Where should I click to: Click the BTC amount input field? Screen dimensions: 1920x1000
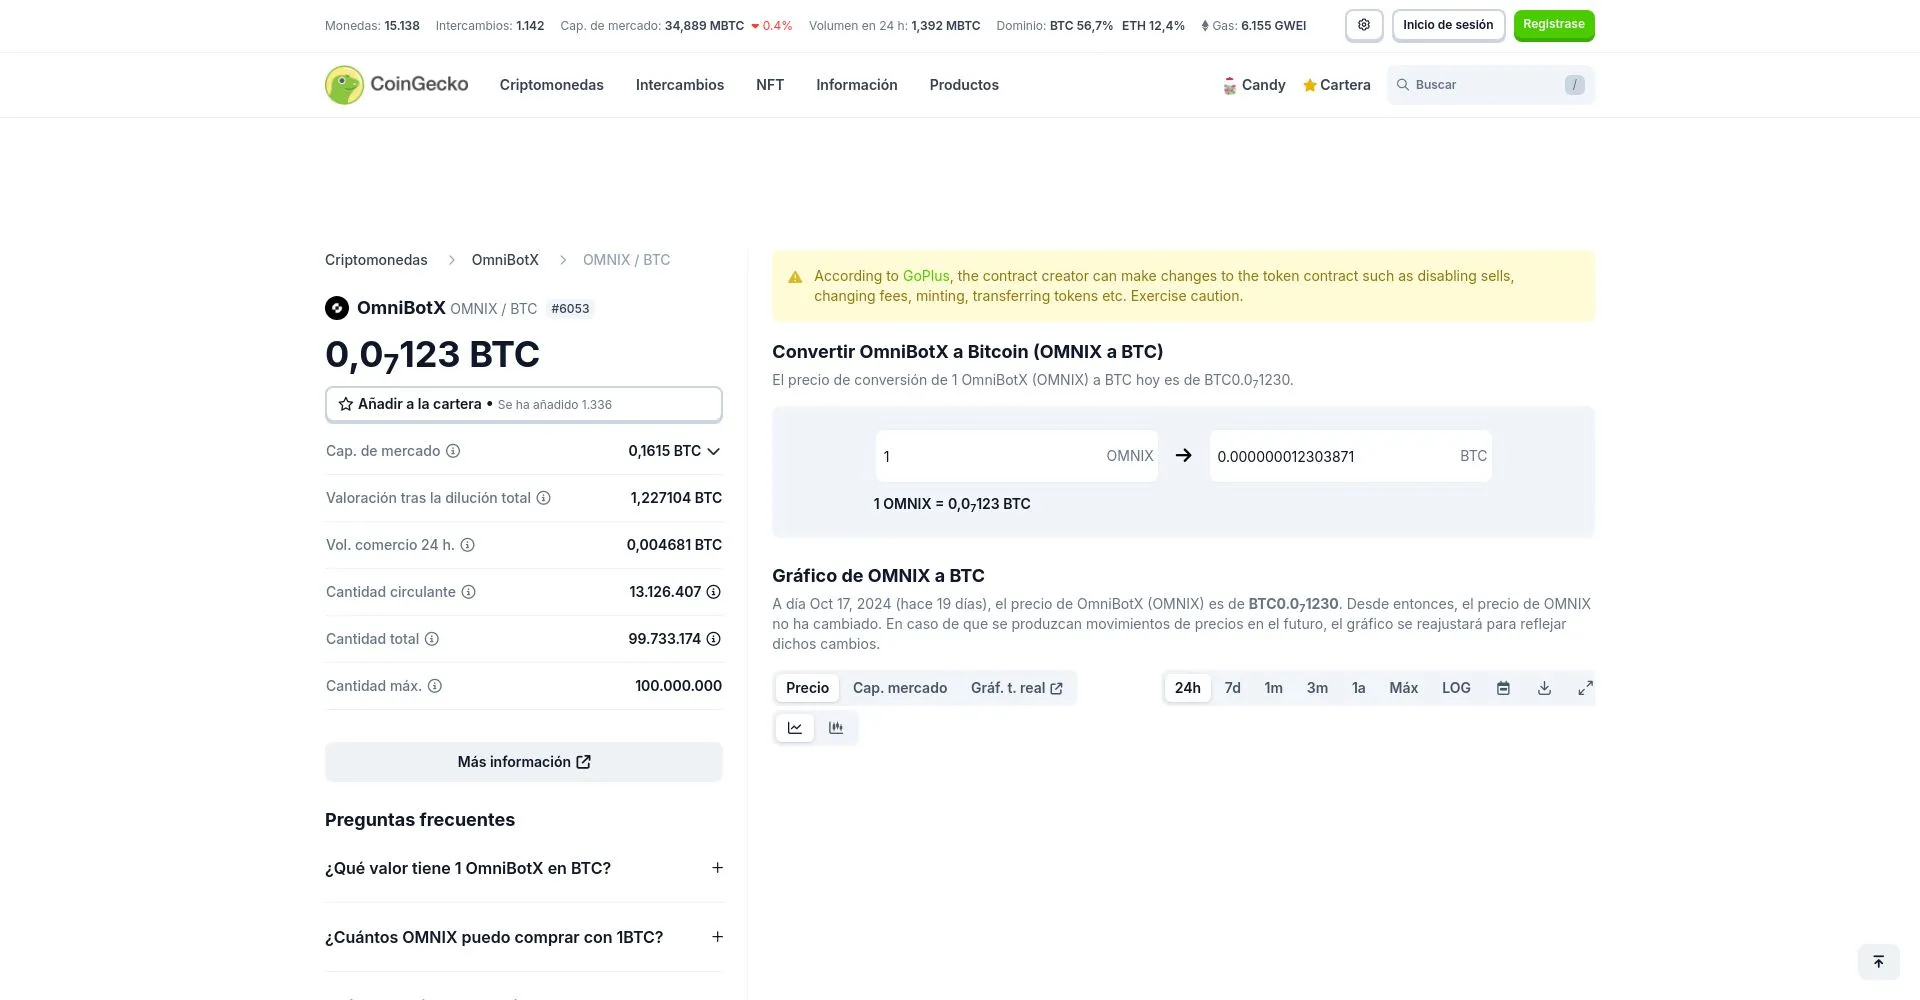tap(1351, 456)
